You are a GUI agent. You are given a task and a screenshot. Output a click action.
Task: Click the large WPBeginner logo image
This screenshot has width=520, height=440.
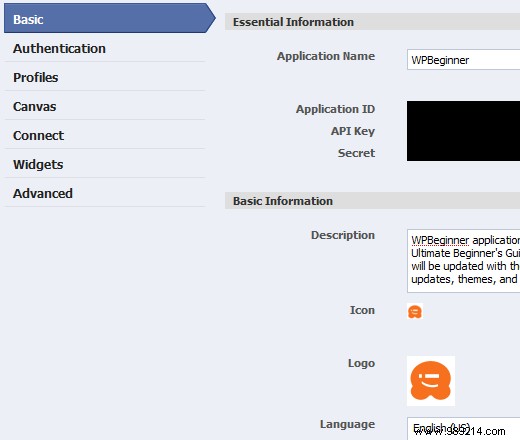431,381
